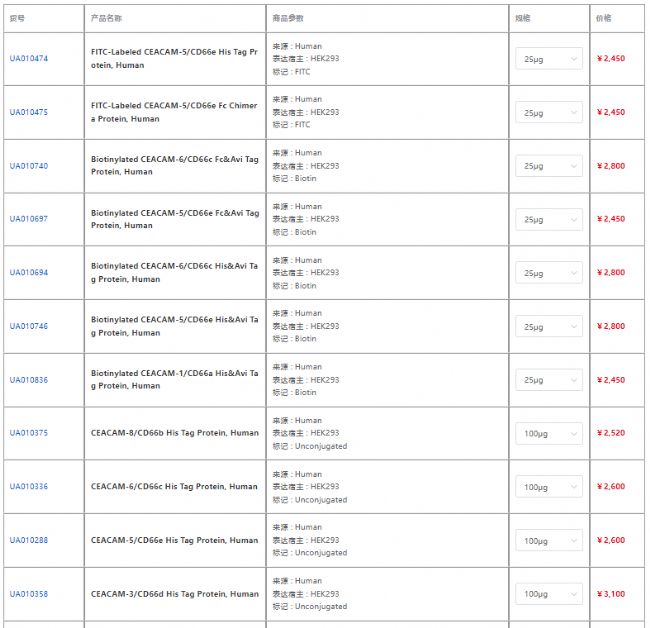Open product link UA010474
The width and height of the screenshot is (650, 628).
point(28,59)
